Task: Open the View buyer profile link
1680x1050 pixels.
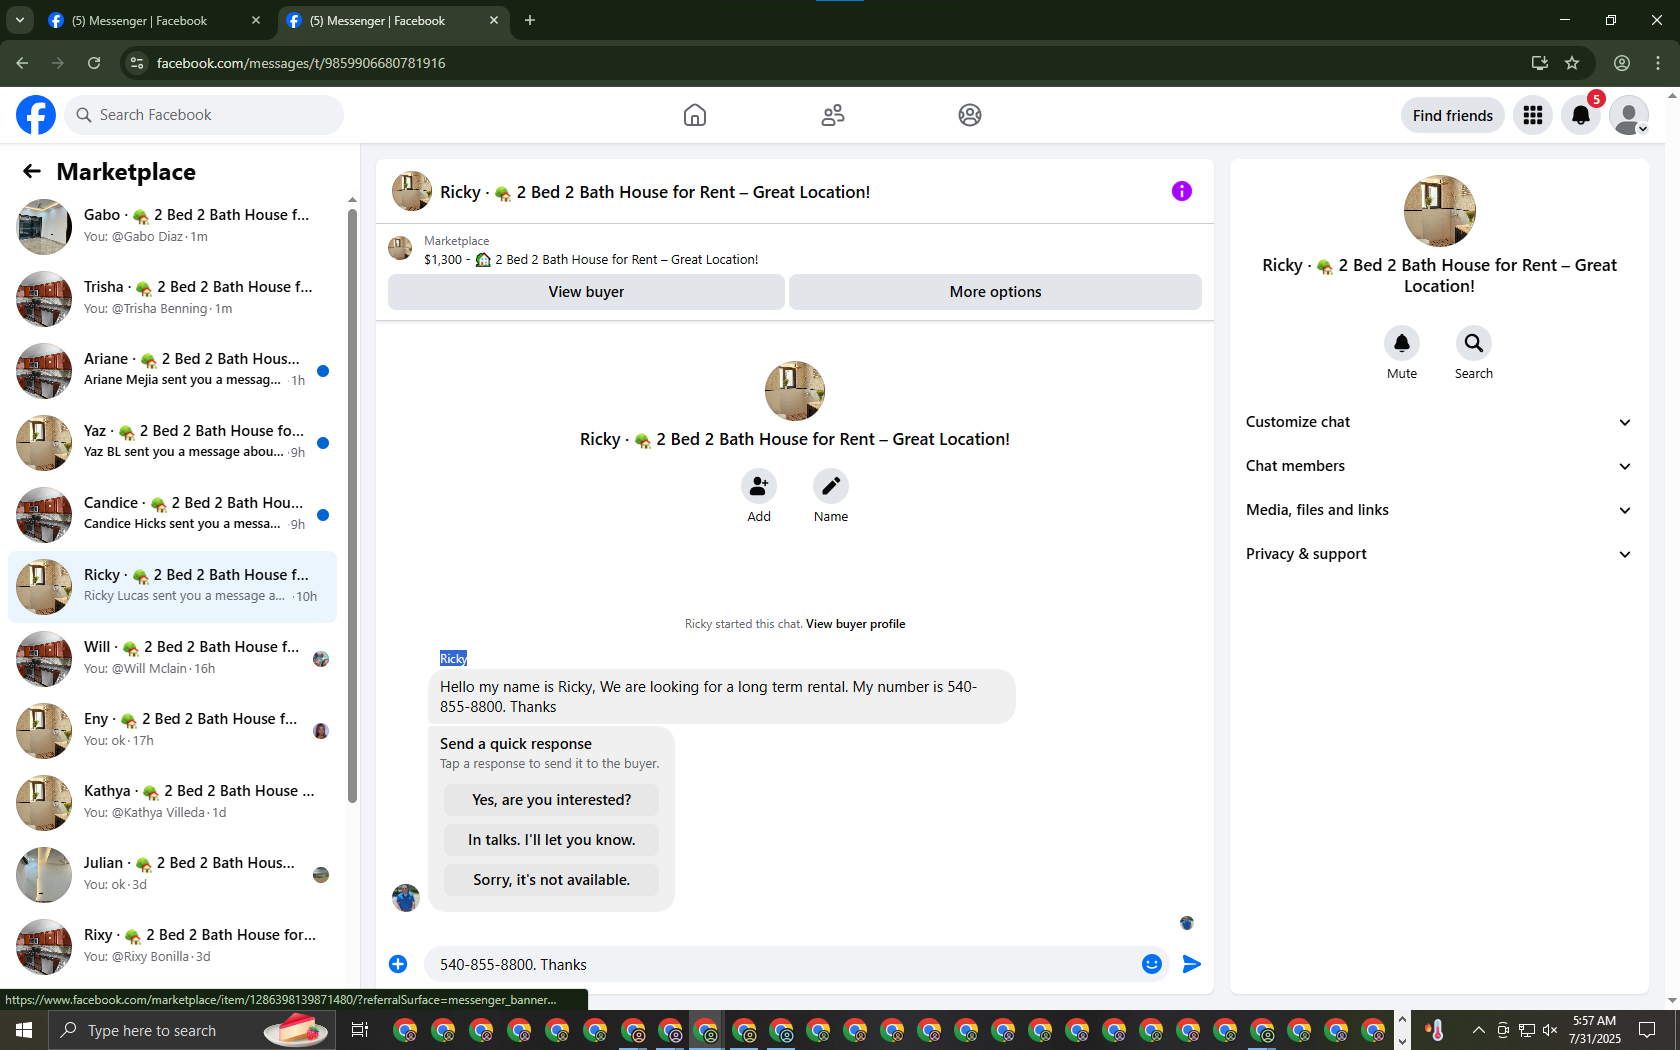Action: point(855,624)
